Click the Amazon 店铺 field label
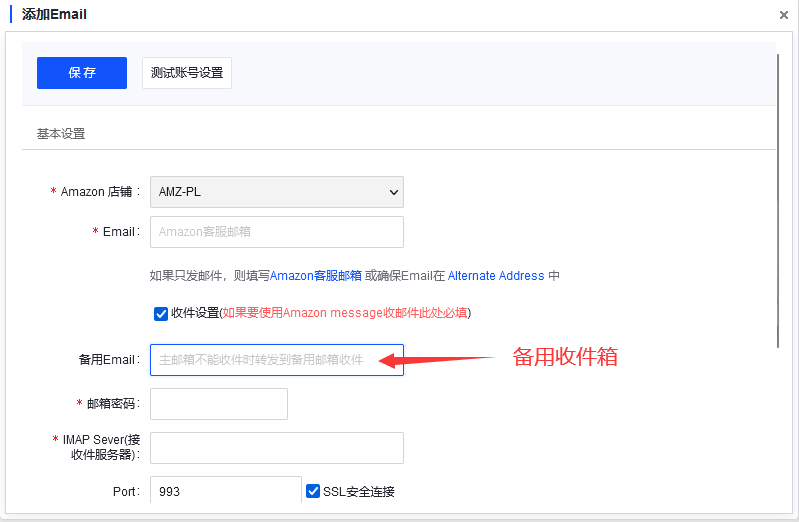Image resolution: width=799 pixels, height=522 pixels. [x=100, y=192]
